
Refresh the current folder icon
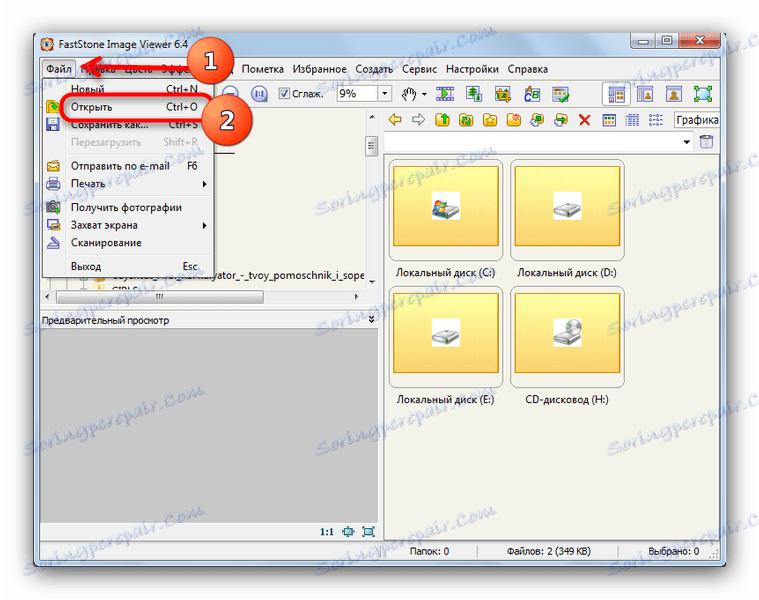[466, 120]
